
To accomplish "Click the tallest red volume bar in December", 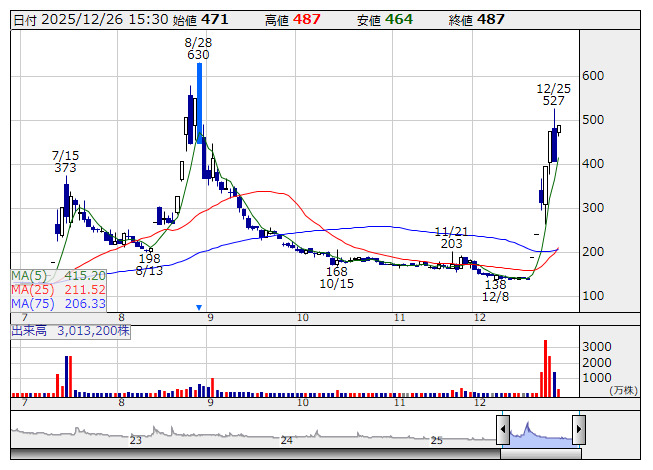I will click(x=546, y=367).
